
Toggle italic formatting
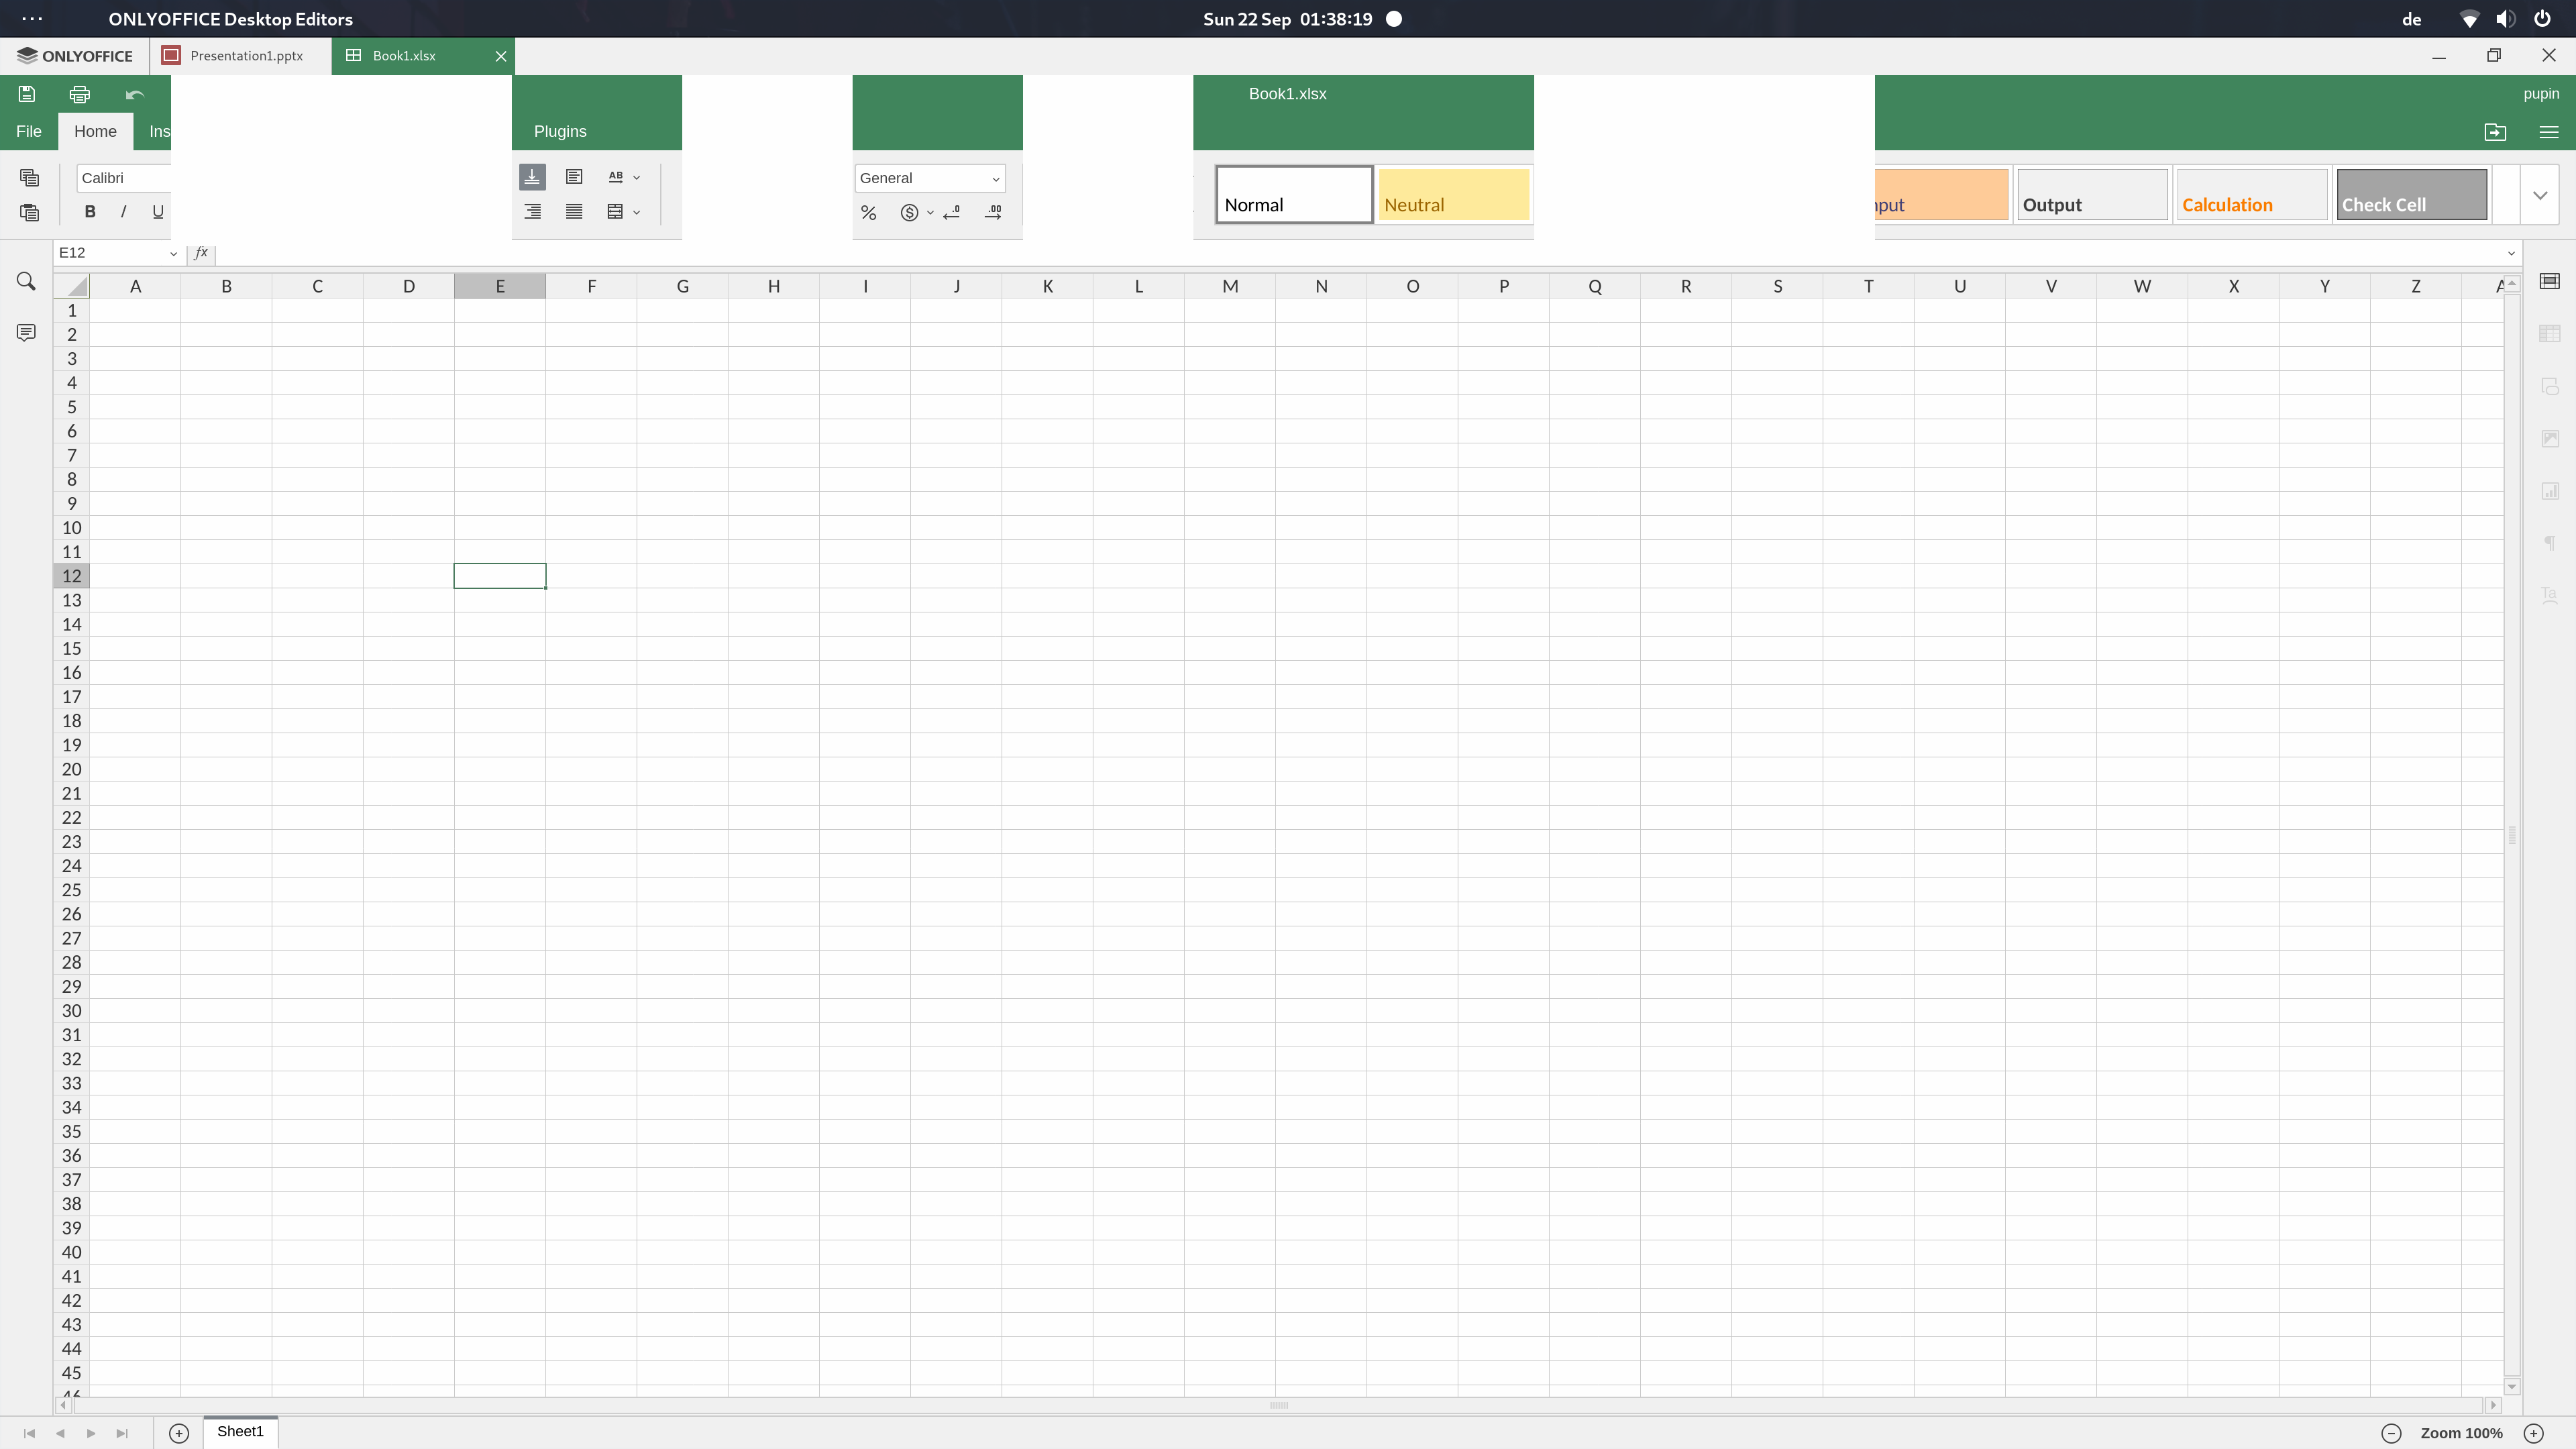pyautogui.click(x=123, y=212)
